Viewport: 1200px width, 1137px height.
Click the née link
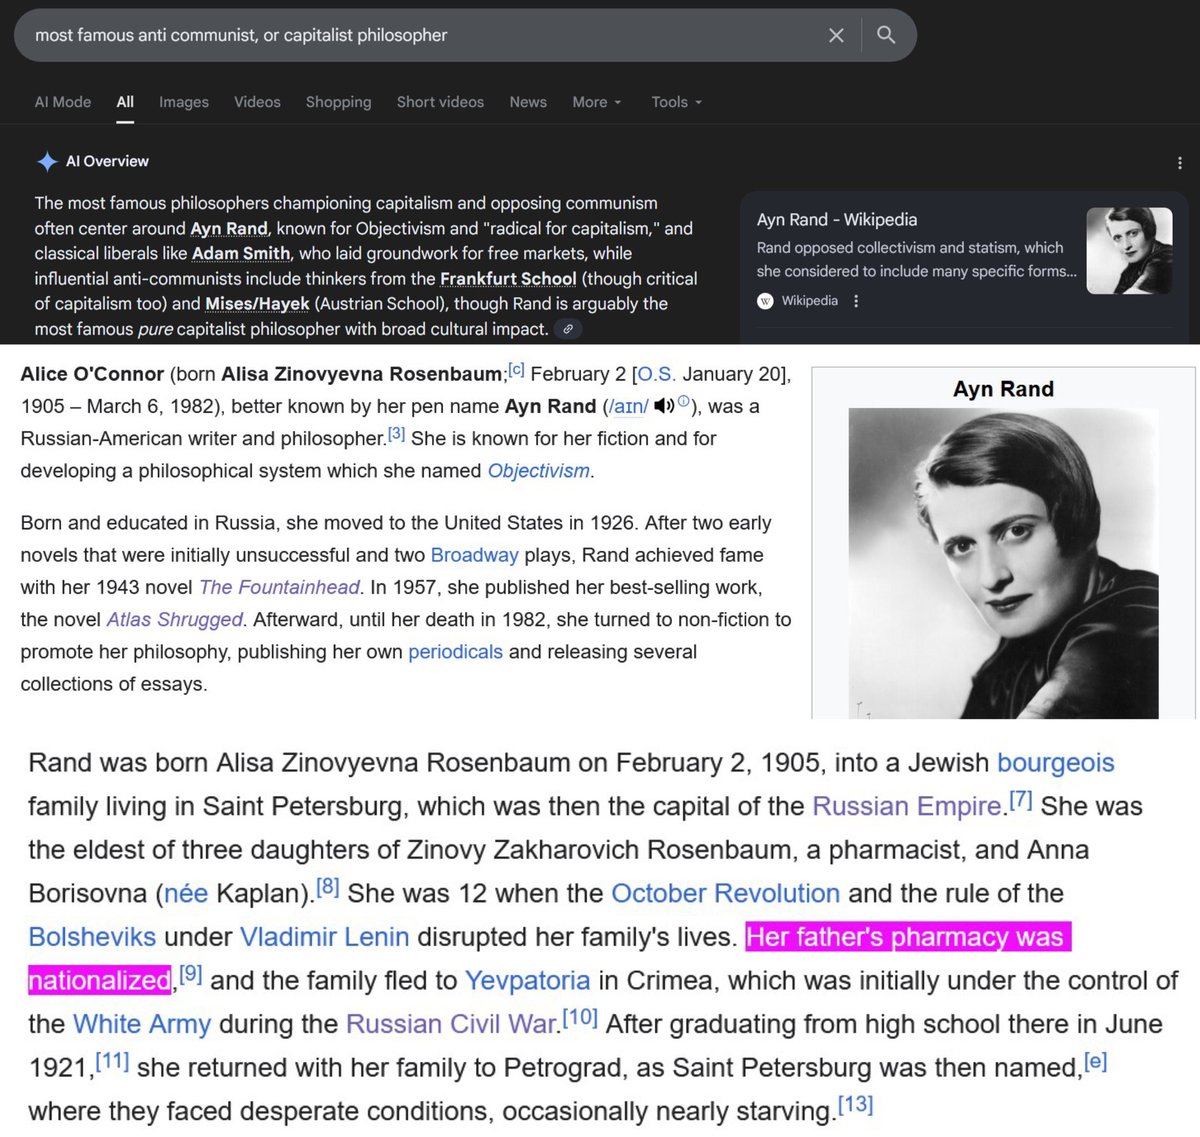point(186,893)
